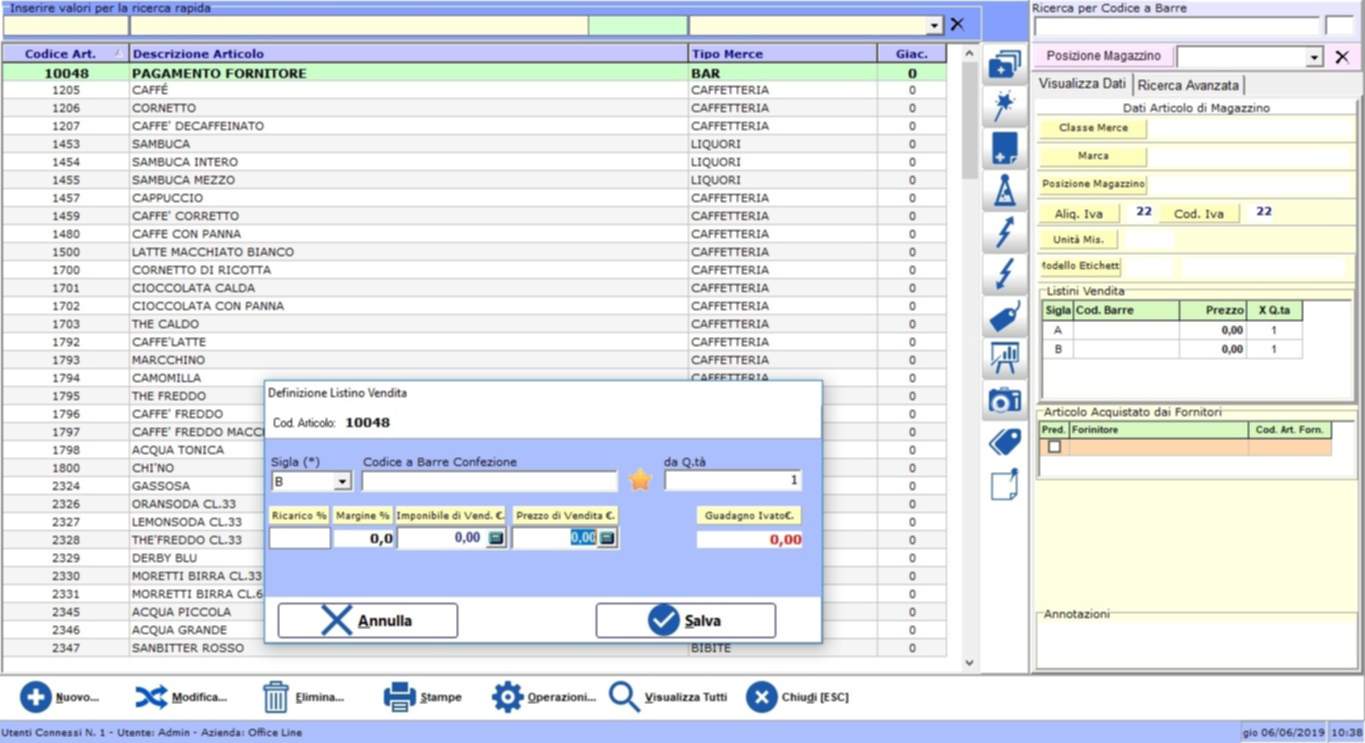Select the CAPPUCCIO row

pyautogui.click(x=474, y=198)
